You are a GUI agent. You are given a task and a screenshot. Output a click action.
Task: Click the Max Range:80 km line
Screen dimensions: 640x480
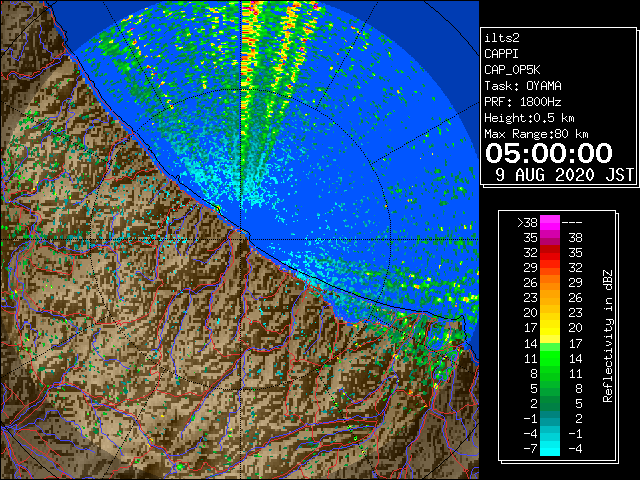pos(536,134)
